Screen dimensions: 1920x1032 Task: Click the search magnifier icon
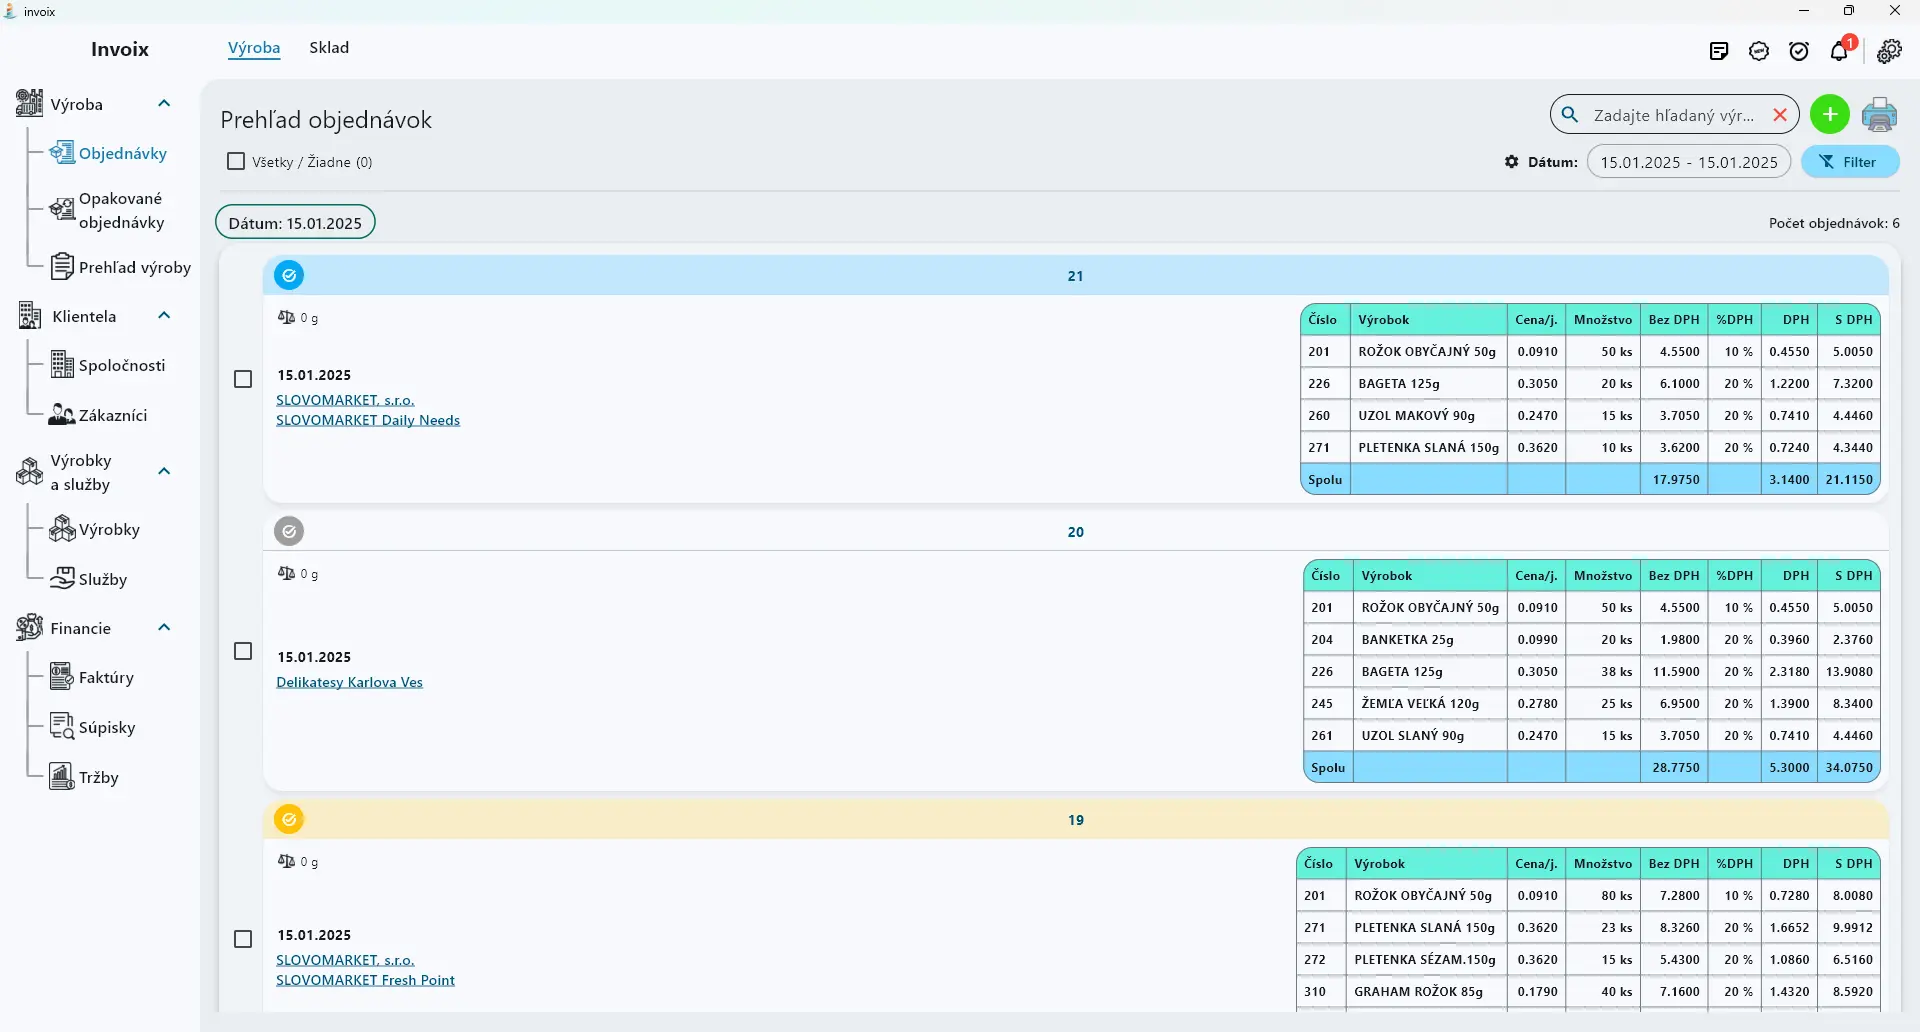[x=1570, y=115]
